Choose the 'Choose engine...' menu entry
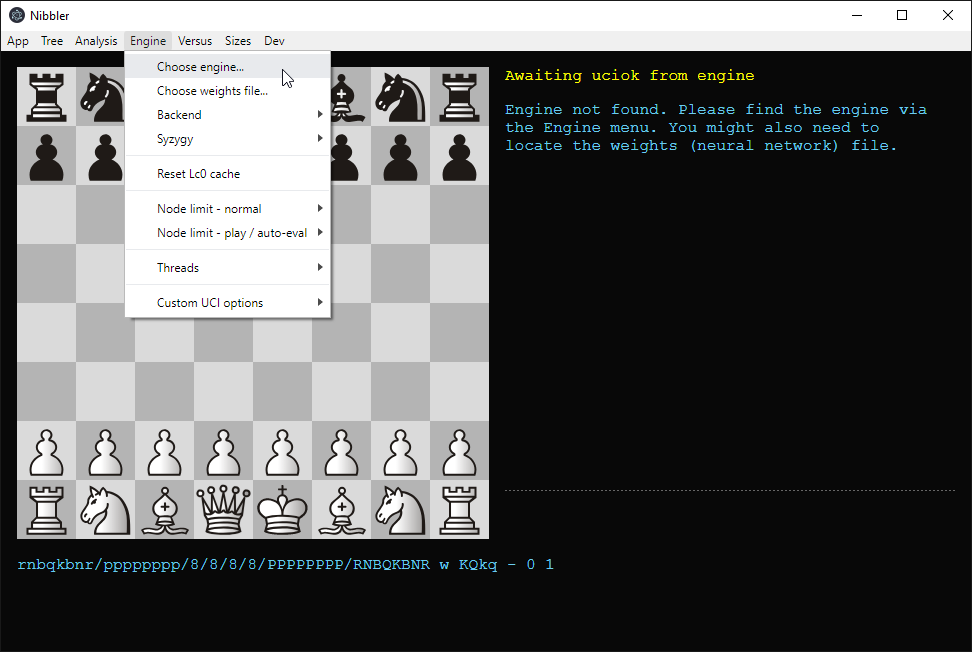The image size is (972, 652). [x=200, y=67]
